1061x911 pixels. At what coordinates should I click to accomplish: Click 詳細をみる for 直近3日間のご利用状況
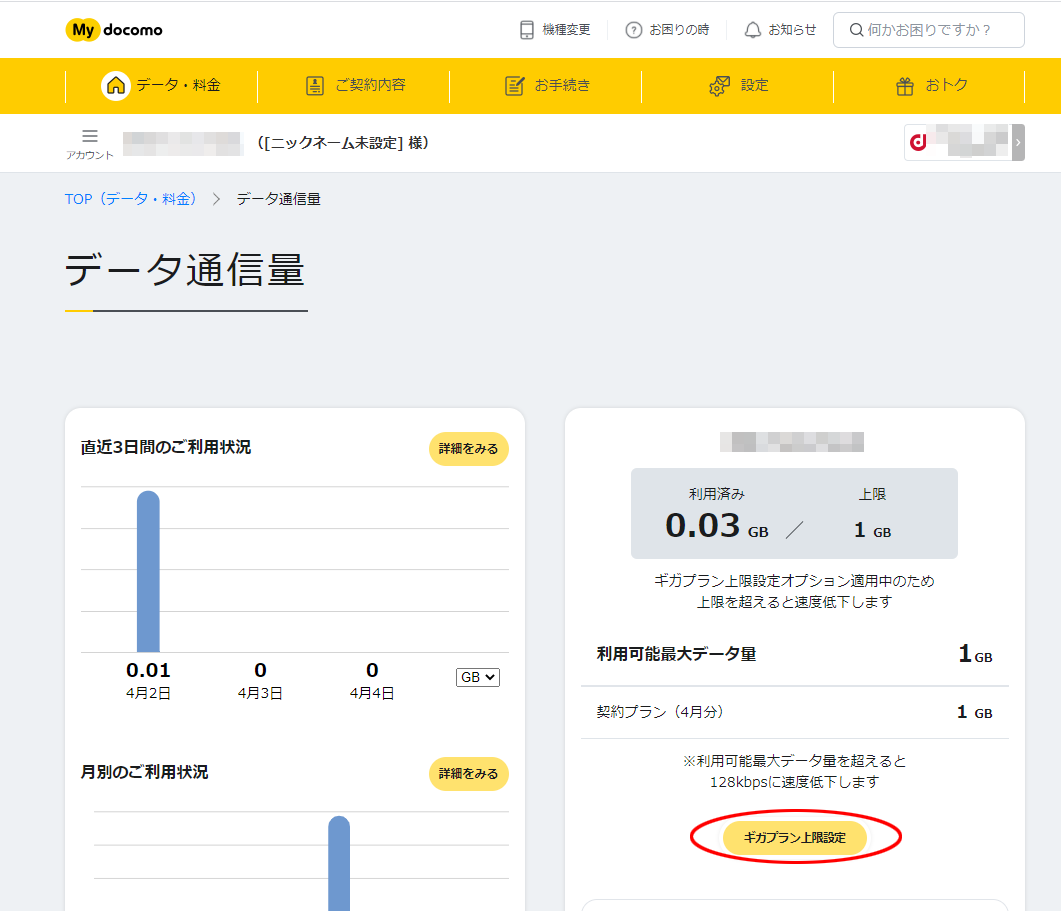click(468, 449)
